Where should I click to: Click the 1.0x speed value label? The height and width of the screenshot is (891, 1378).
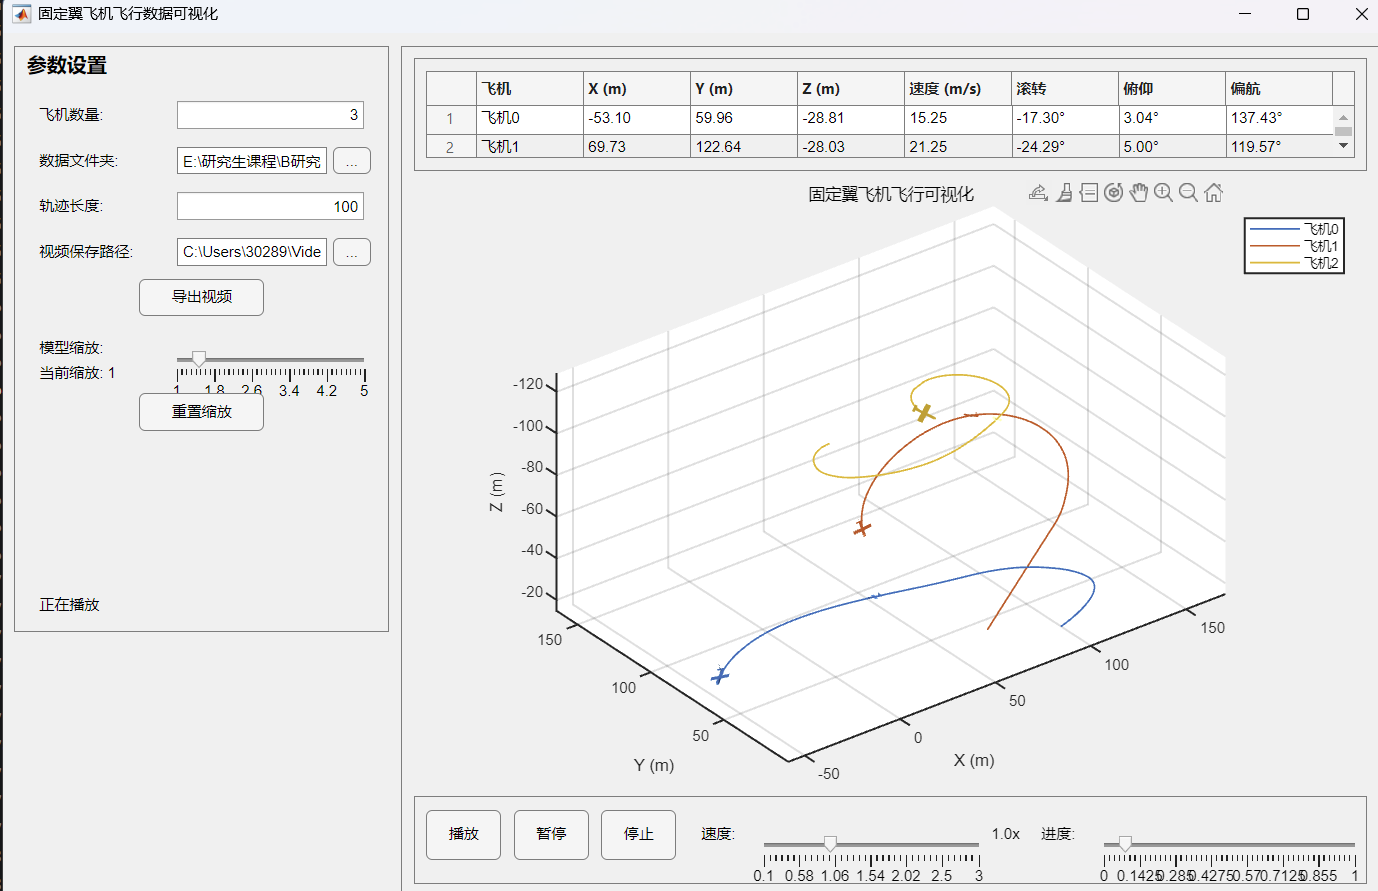tap(1006, 834)
